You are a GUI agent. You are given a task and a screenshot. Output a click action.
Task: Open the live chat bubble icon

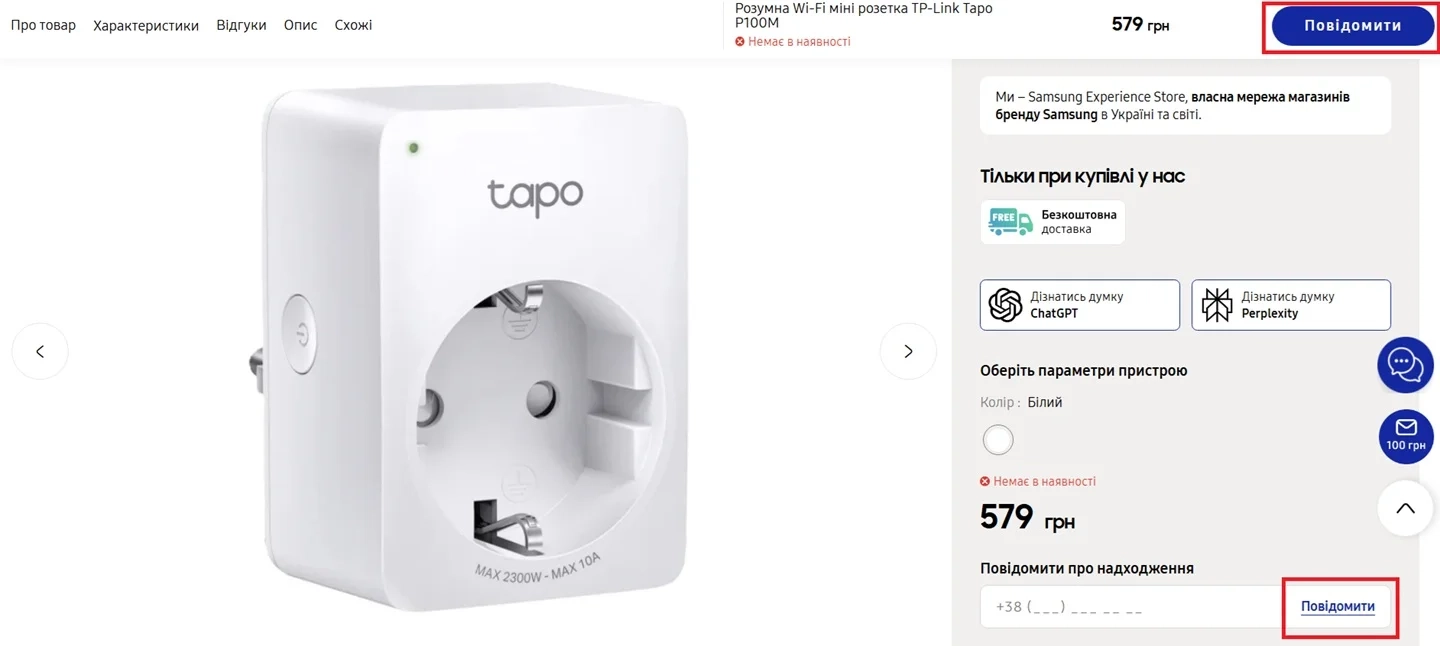(1406, 364)
